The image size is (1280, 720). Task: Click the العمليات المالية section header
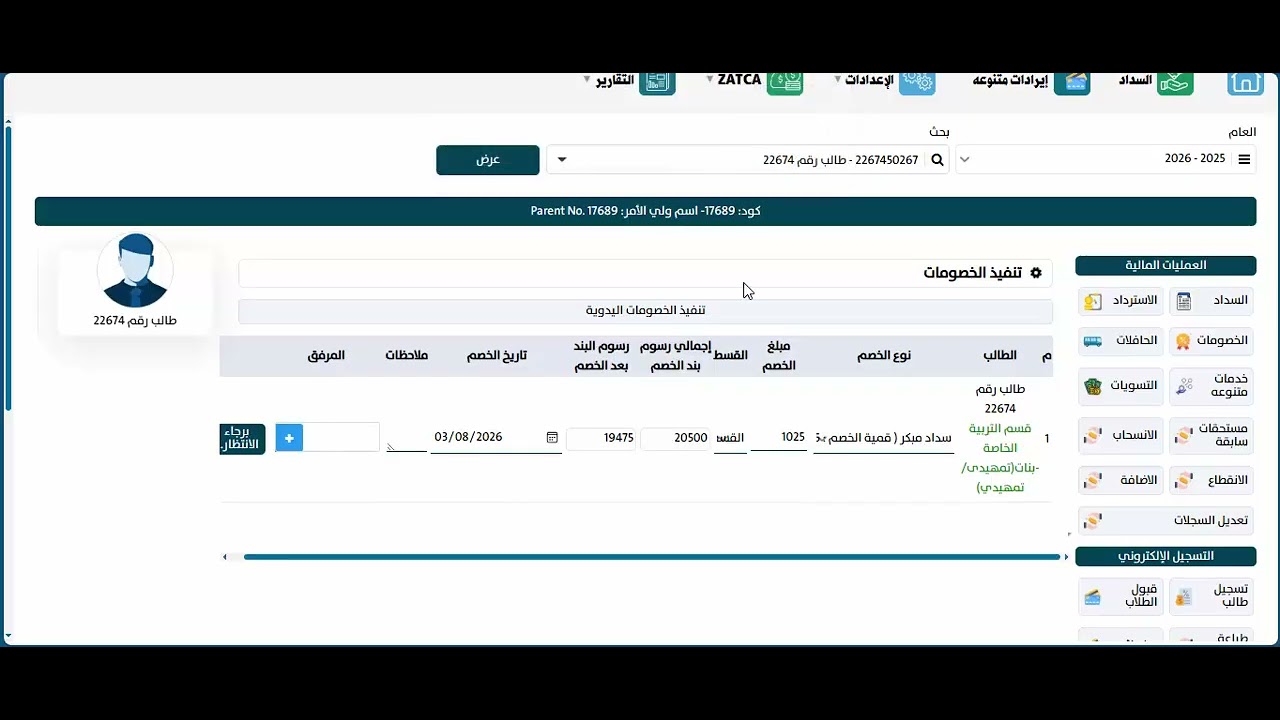[1166, 265]
